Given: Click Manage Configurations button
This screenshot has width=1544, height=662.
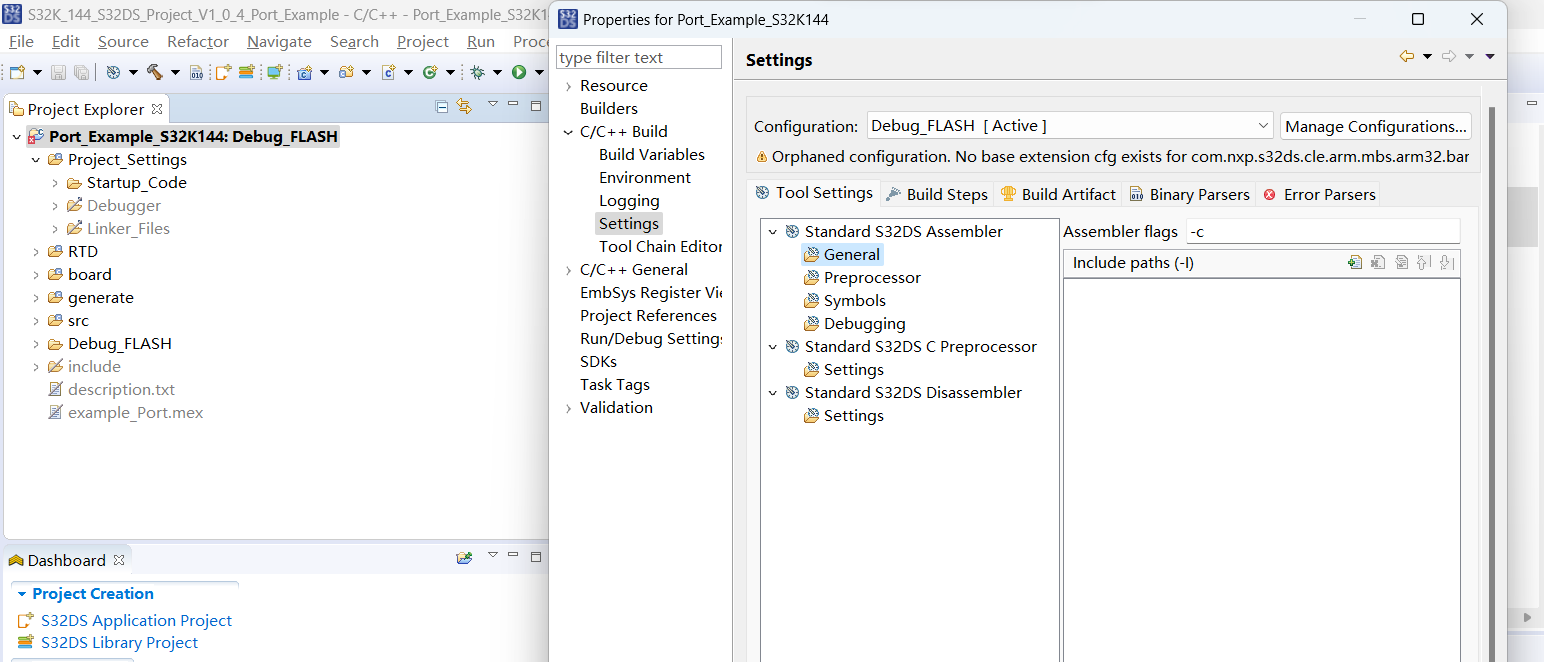Looking at the screenshot, I should 1376,125.
